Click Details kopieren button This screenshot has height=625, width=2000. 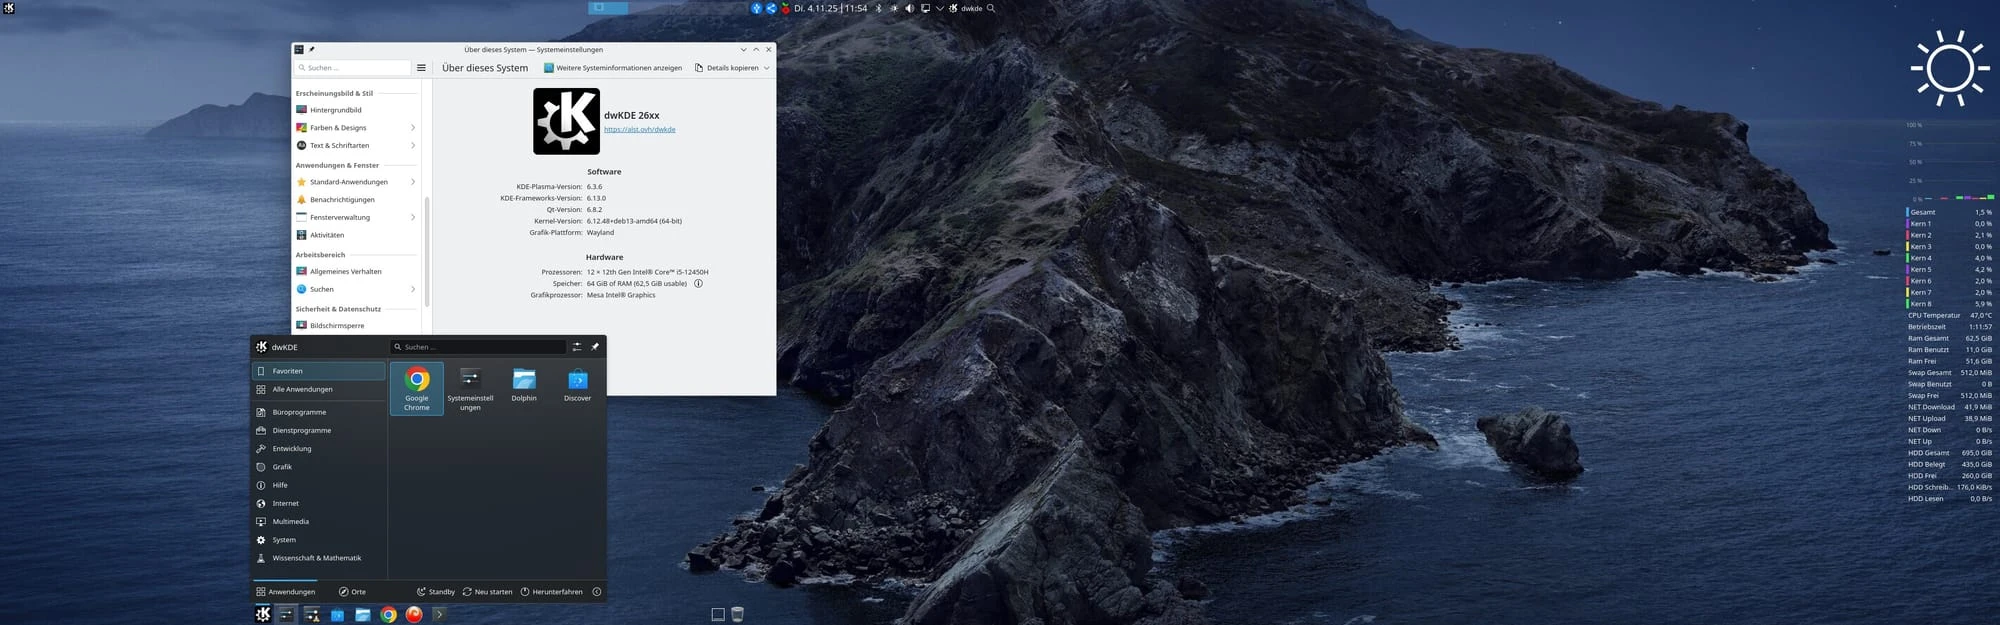[727, 68]
